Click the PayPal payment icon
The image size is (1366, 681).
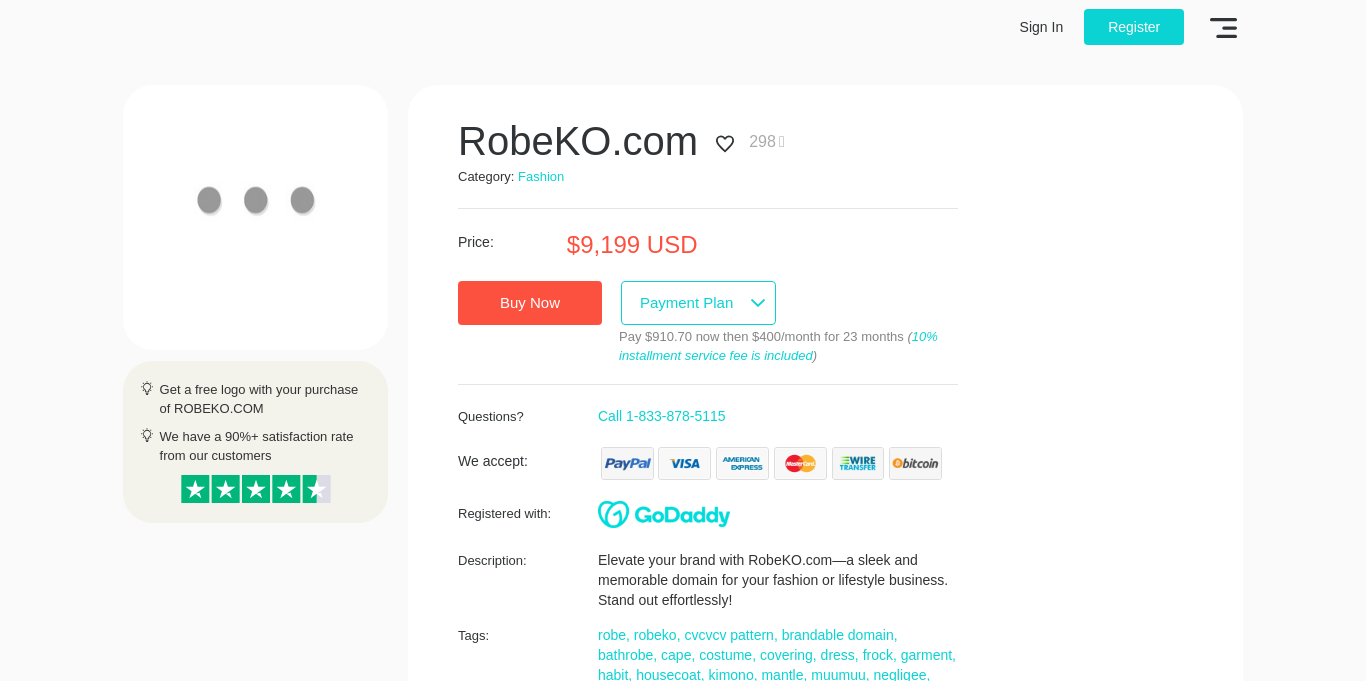627,464
